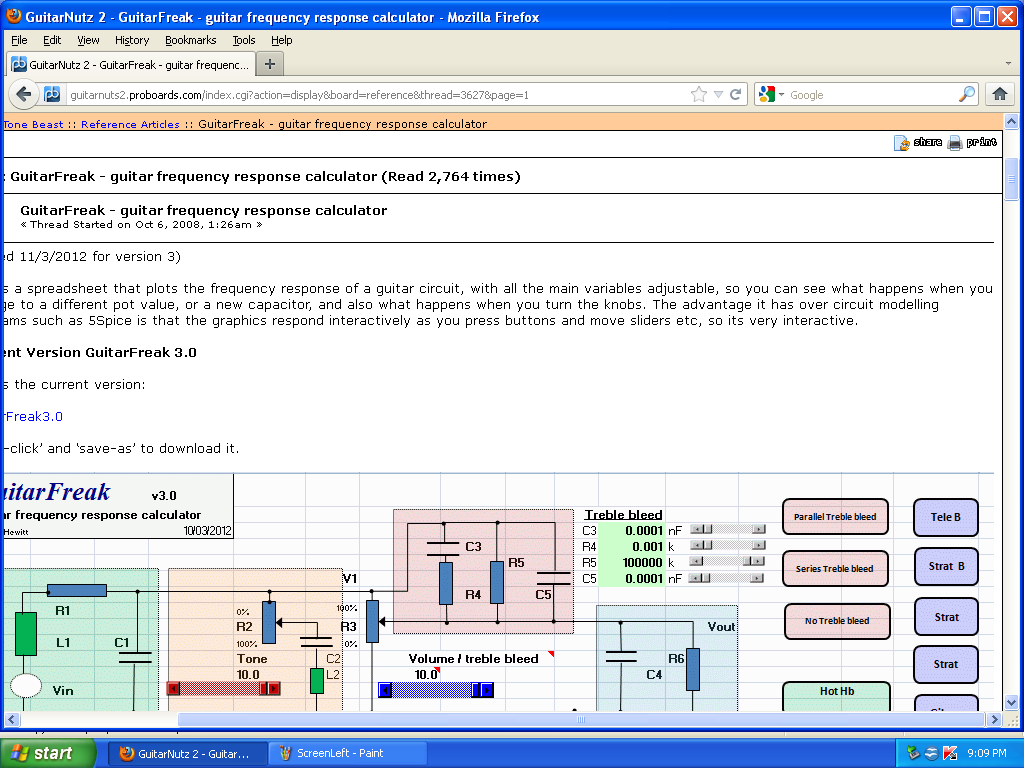This screenshot has height=768, width=1024.
Task: Click the print icon on the thread
Action: pyautogui.click(x=955, y=143)
